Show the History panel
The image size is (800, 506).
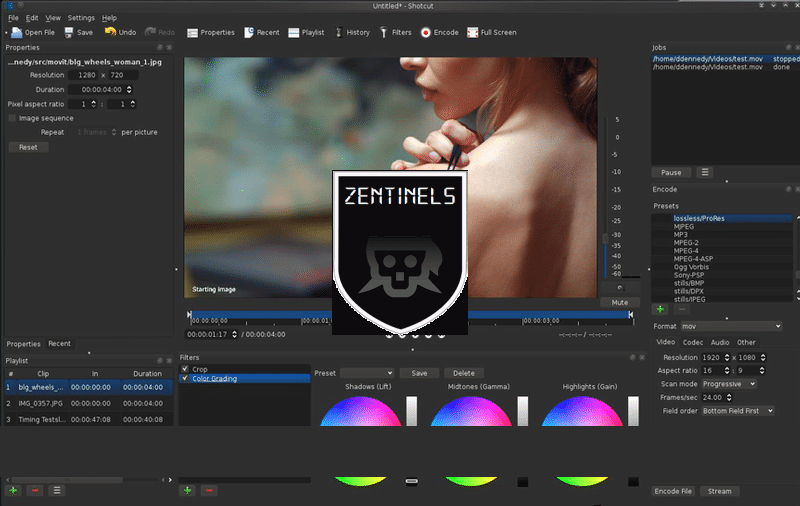352,33
